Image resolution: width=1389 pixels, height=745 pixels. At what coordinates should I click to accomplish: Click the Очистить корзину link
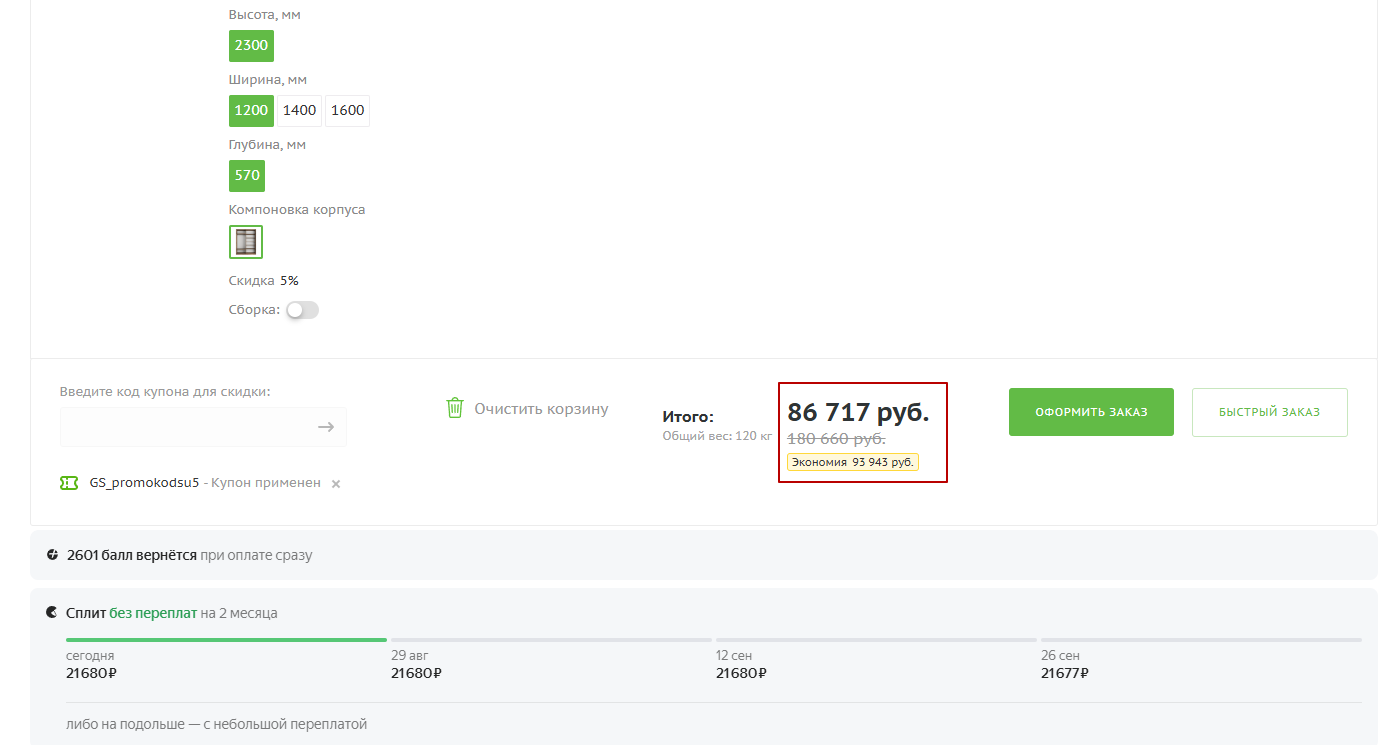(541, 409)
